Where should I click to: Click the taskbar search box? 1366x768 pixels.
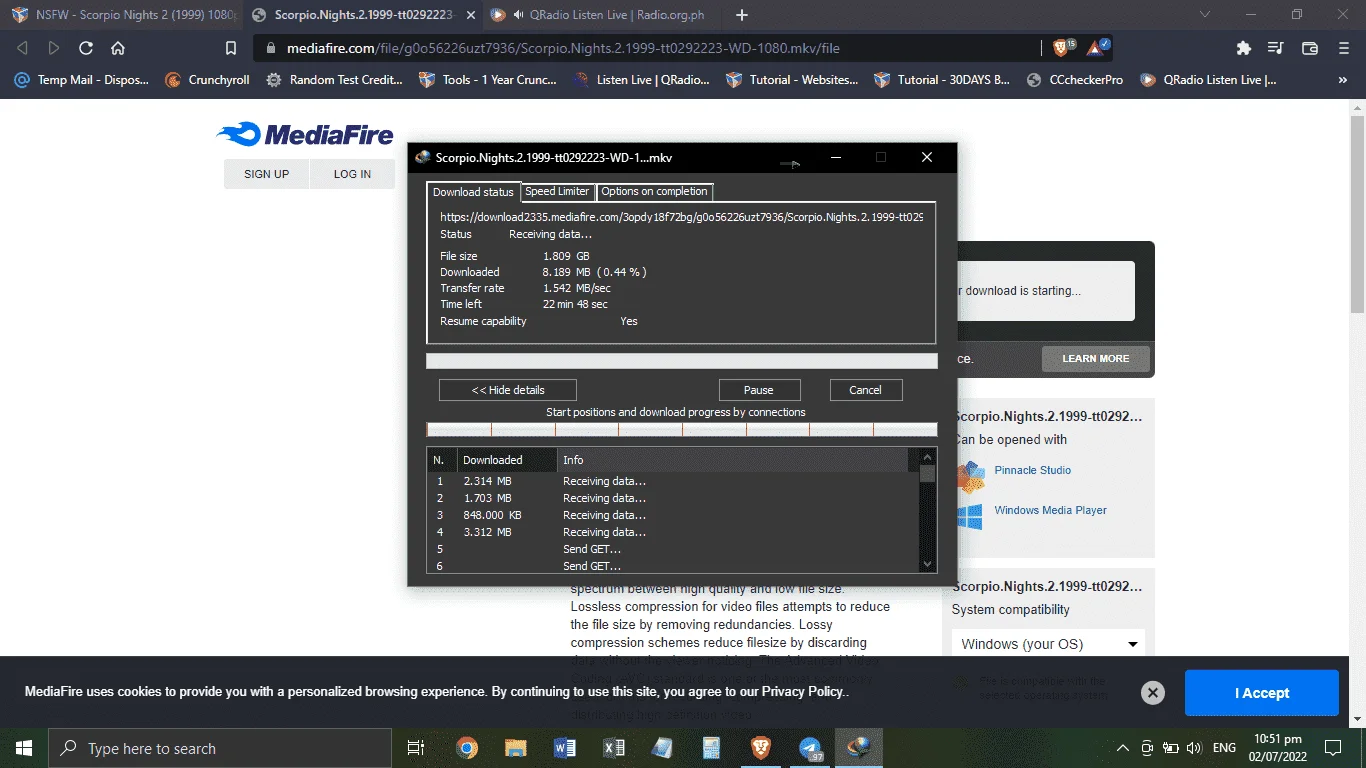tap(220, 748)
